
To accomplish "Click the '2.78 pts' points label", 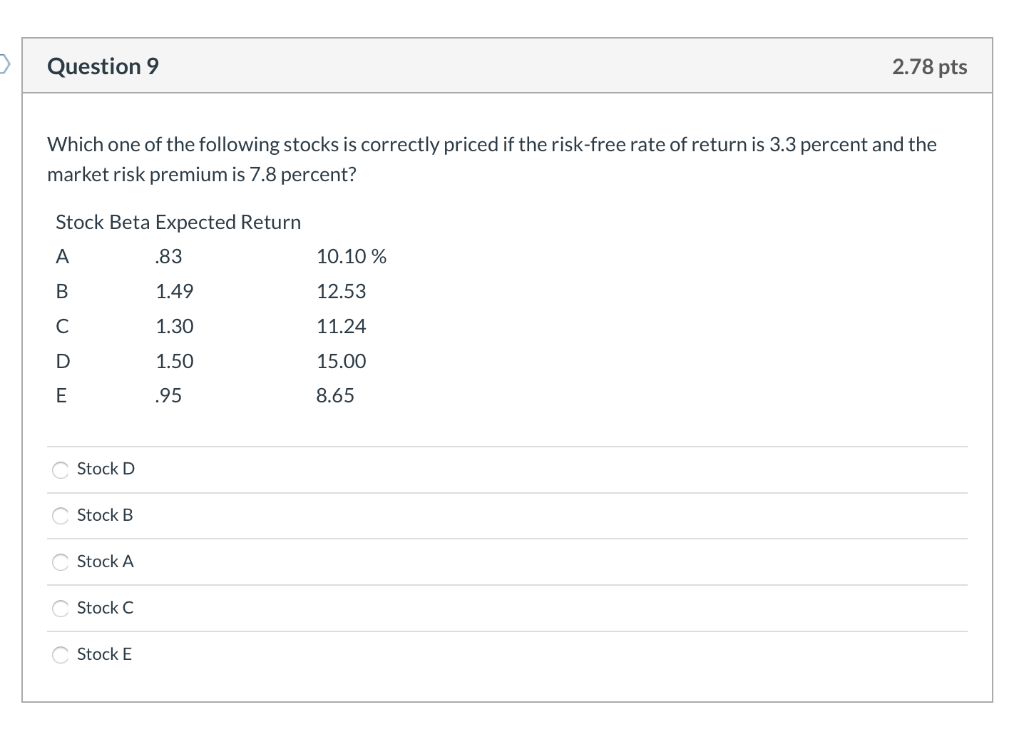I will pos(929,67).
